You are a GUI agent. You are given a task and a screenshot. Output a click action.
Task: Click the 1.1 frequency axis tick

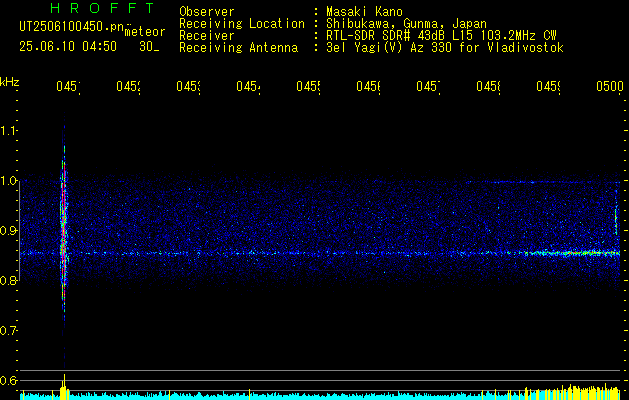pos(8,131)
